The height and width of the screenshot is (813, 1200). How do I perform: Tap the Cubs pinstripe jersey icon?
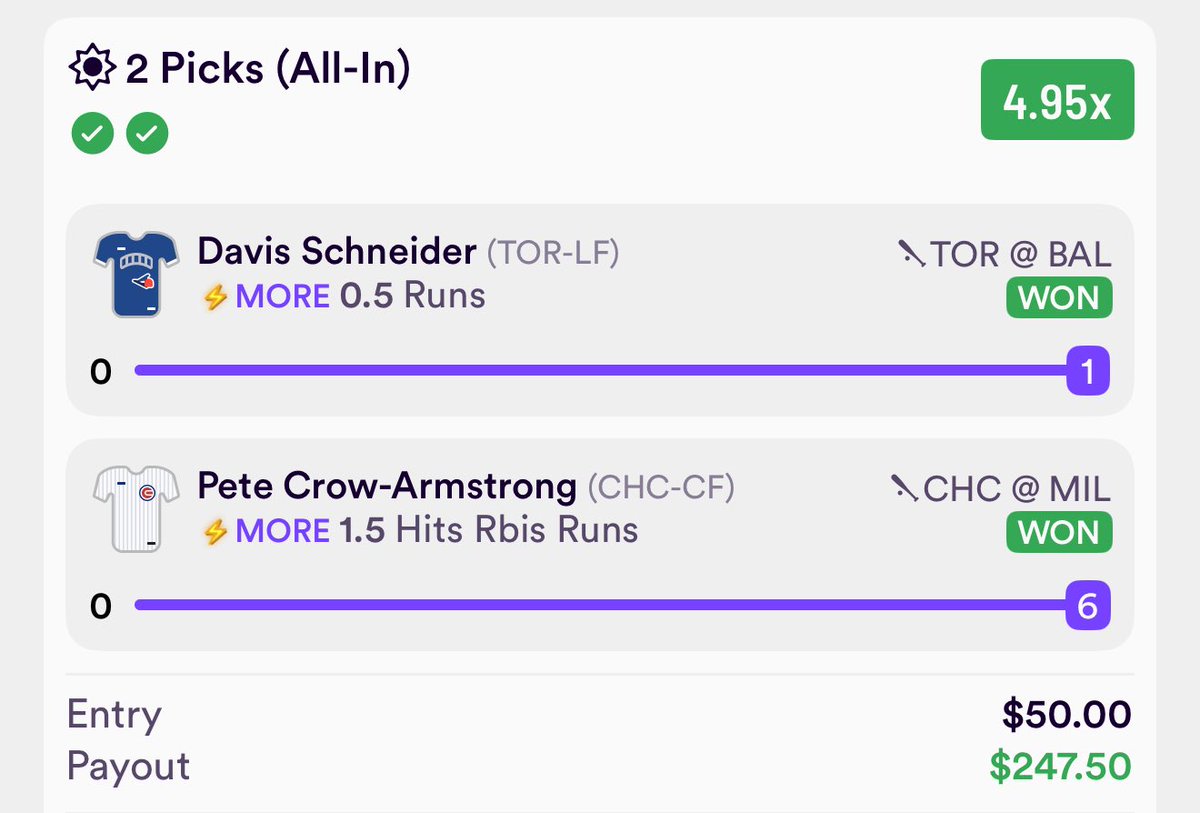pos(136,508)
